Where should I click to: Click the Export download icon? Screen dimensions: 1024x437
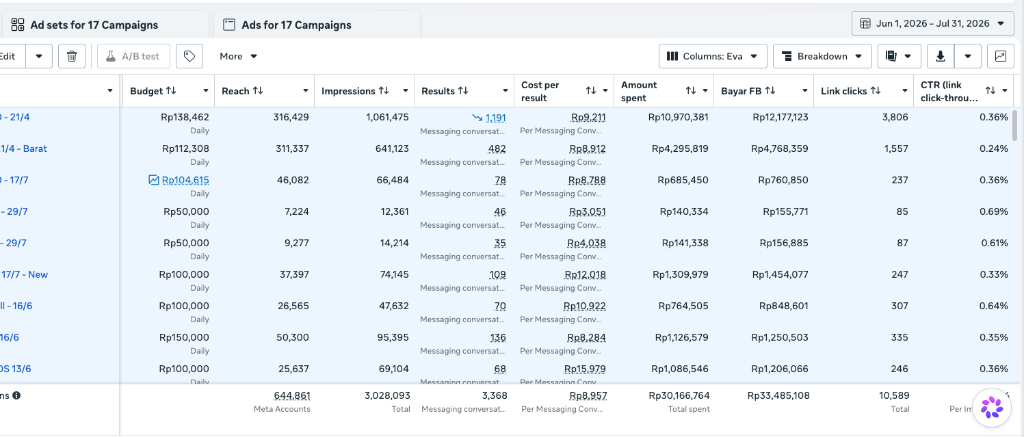click(x=940, y=56)
